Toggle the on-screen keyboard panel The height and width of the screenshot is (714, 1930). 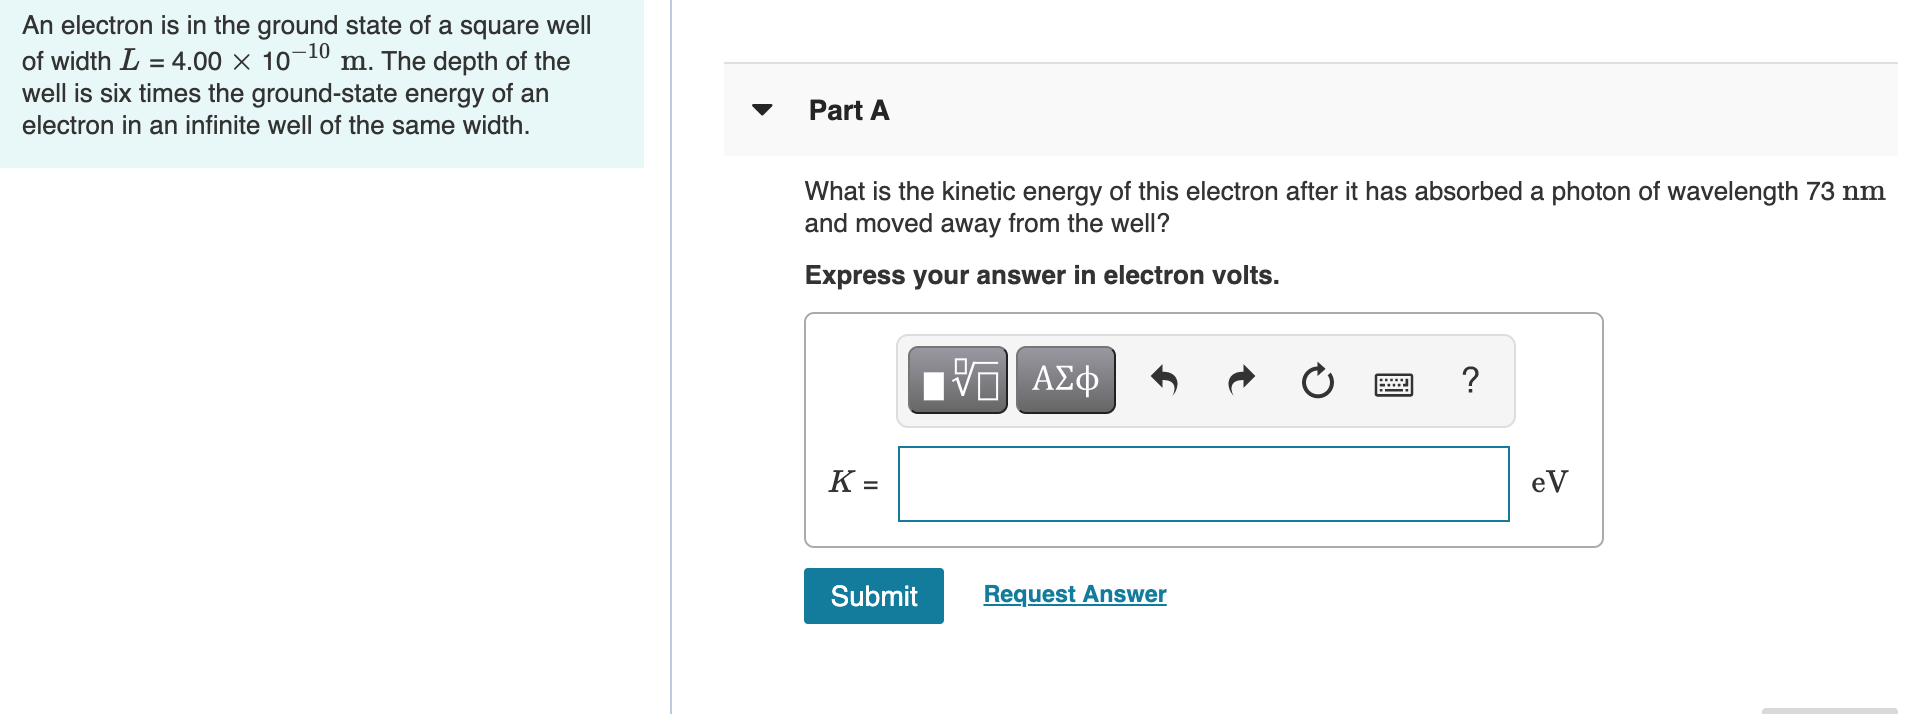click(1393, 382)
